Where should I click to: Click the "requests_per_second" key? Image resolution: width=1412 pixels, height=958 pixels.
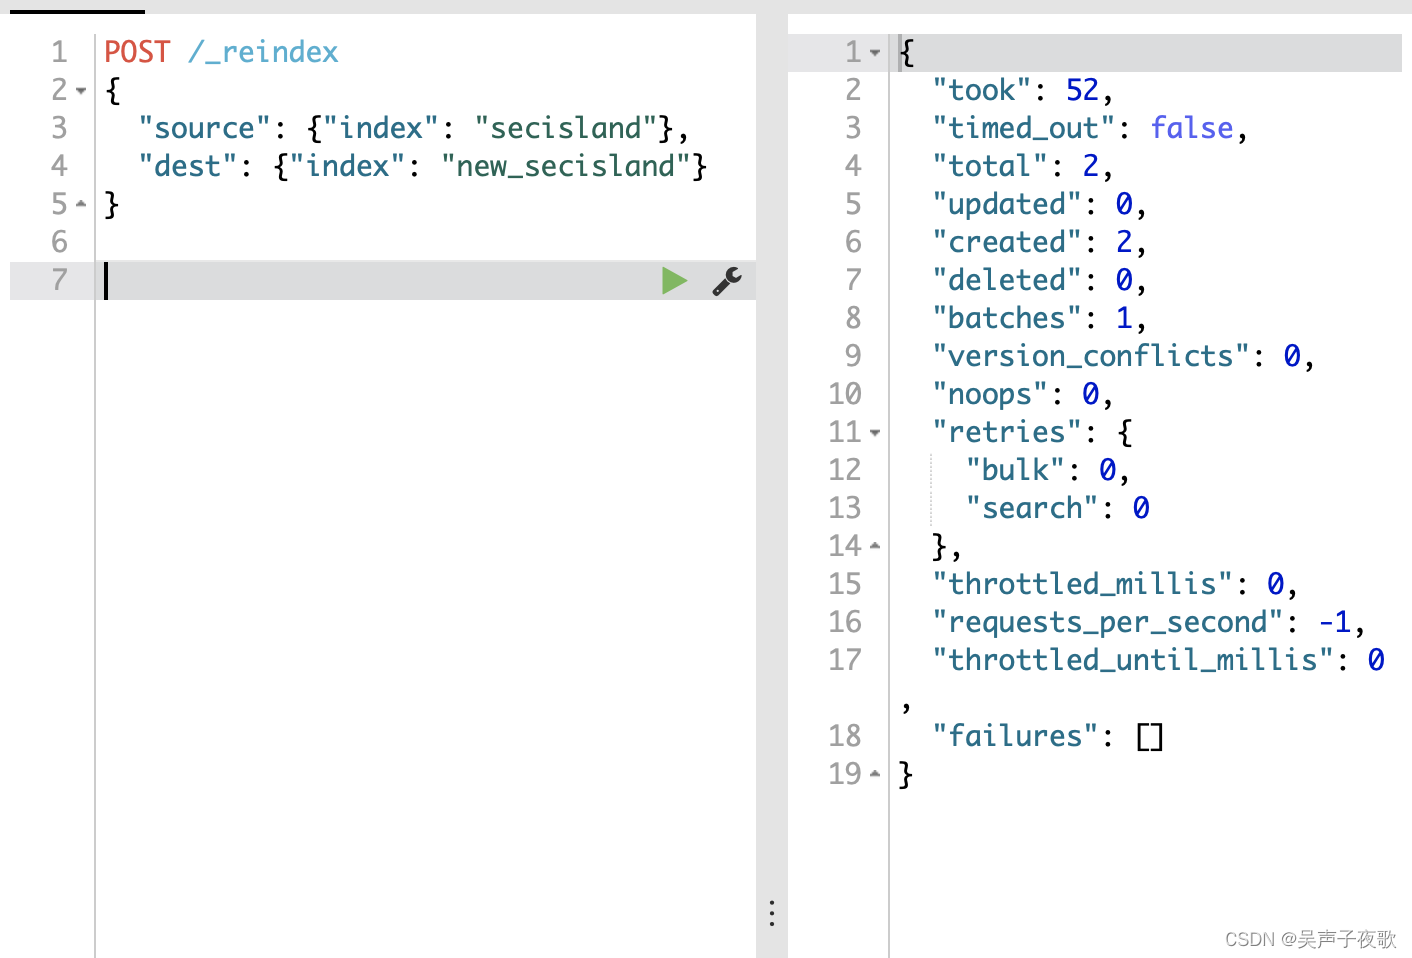pyautogui.click(x=1107, y=622)
